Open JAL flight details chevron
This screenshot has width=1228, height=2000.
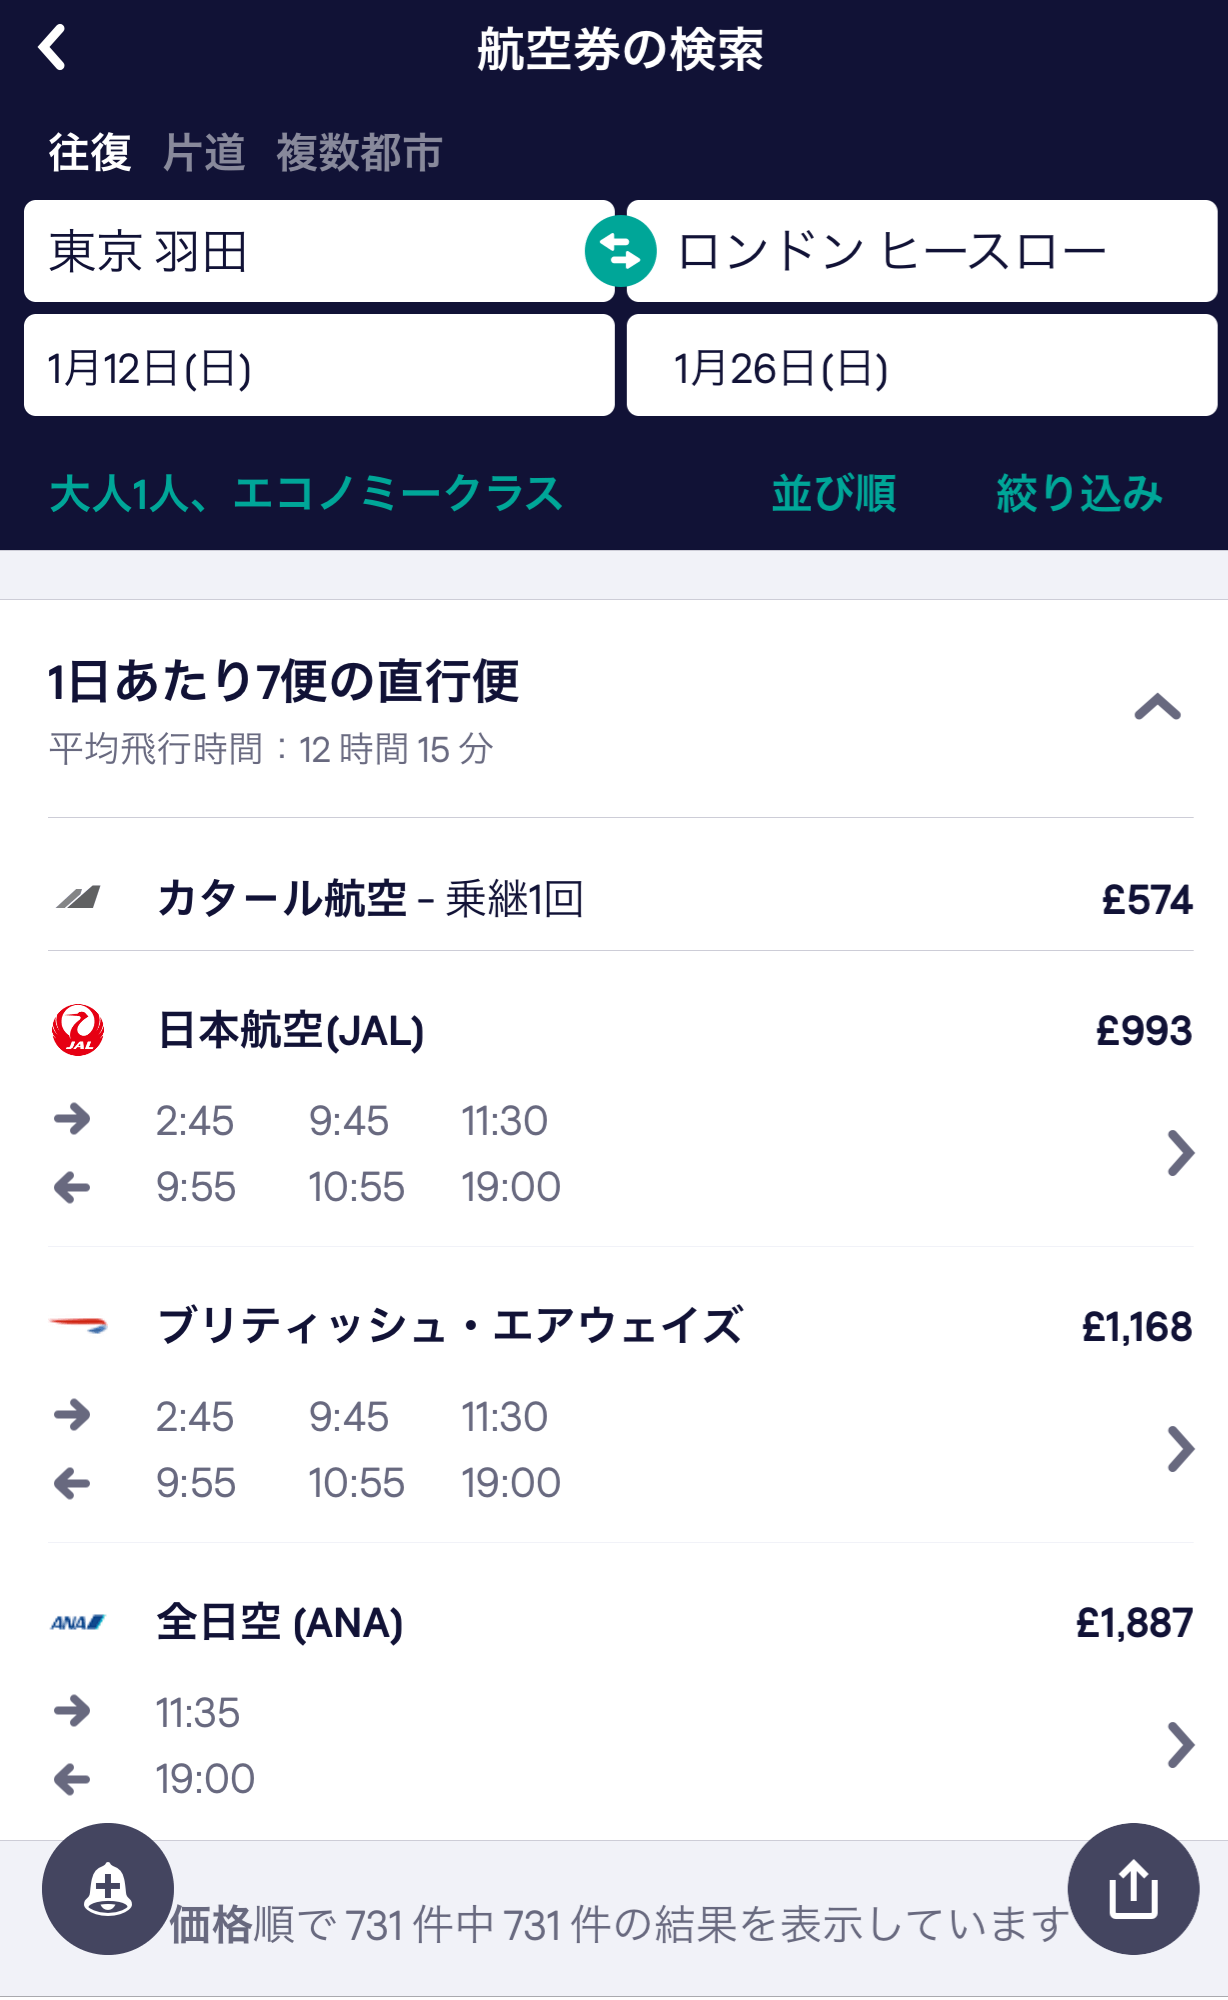click(x=1180, y=1153)
